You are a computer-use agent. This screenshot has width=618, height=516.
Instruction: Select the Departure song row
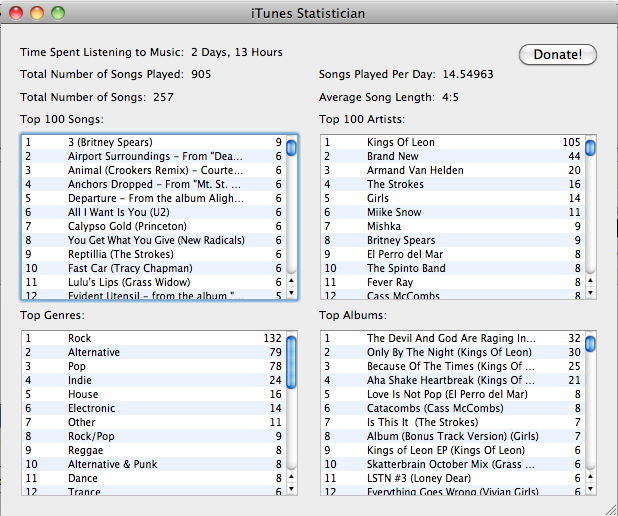[x=154, y=198]
